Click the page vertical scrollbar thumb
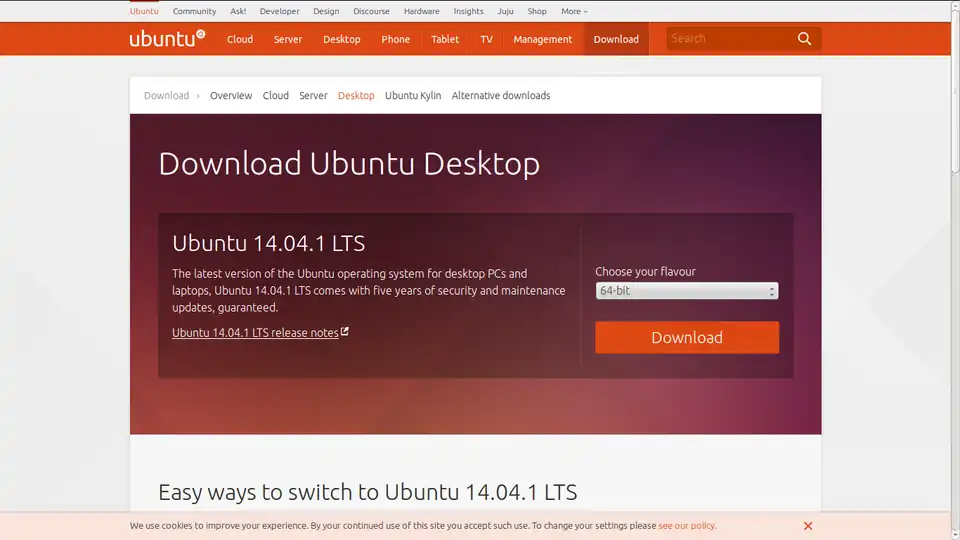Image resolution: width=960 pixels, height=540 pixels. [x=955, y=91]
